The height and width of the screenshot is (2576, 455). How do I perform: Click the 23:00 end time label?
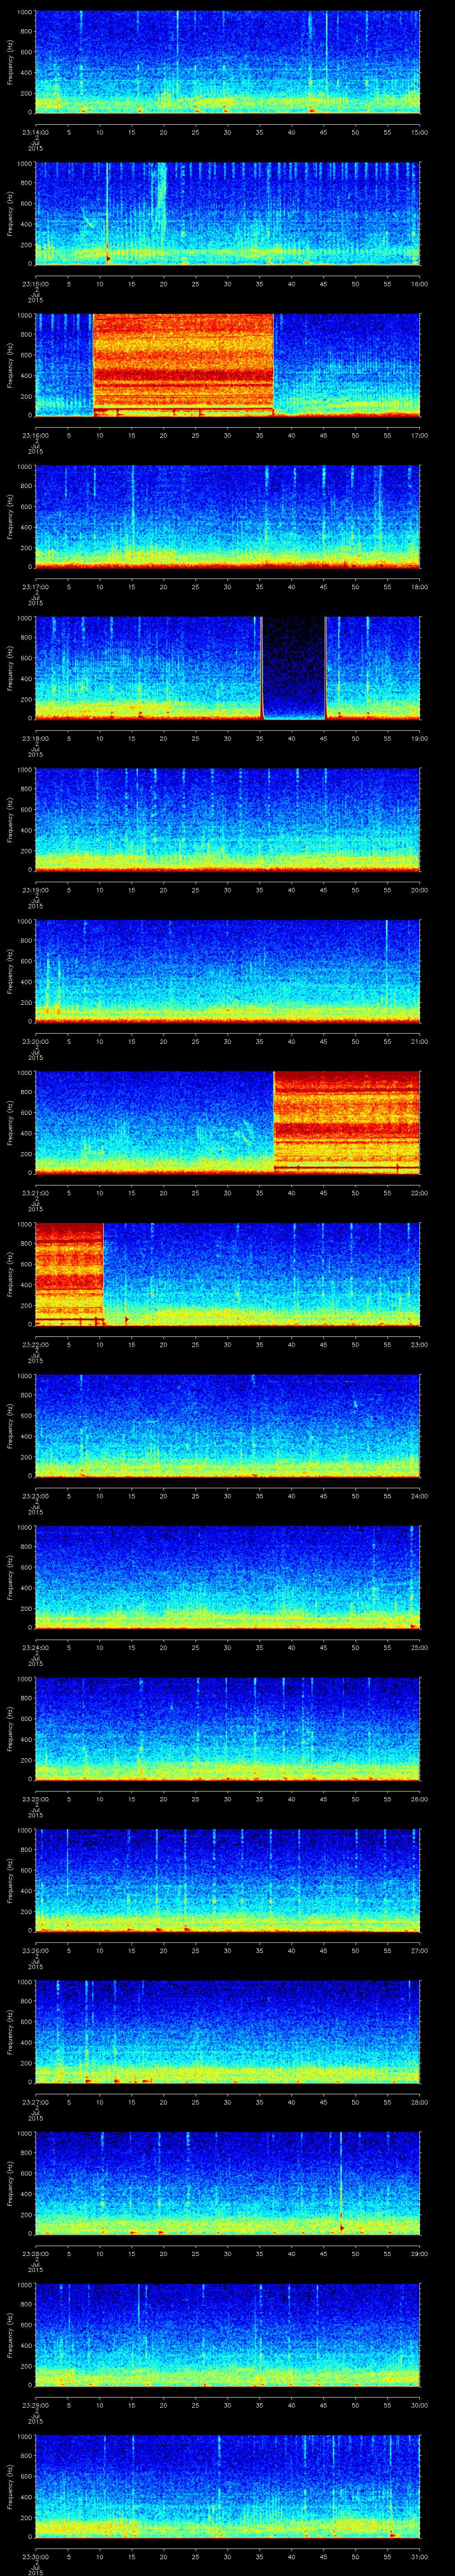420,1344
